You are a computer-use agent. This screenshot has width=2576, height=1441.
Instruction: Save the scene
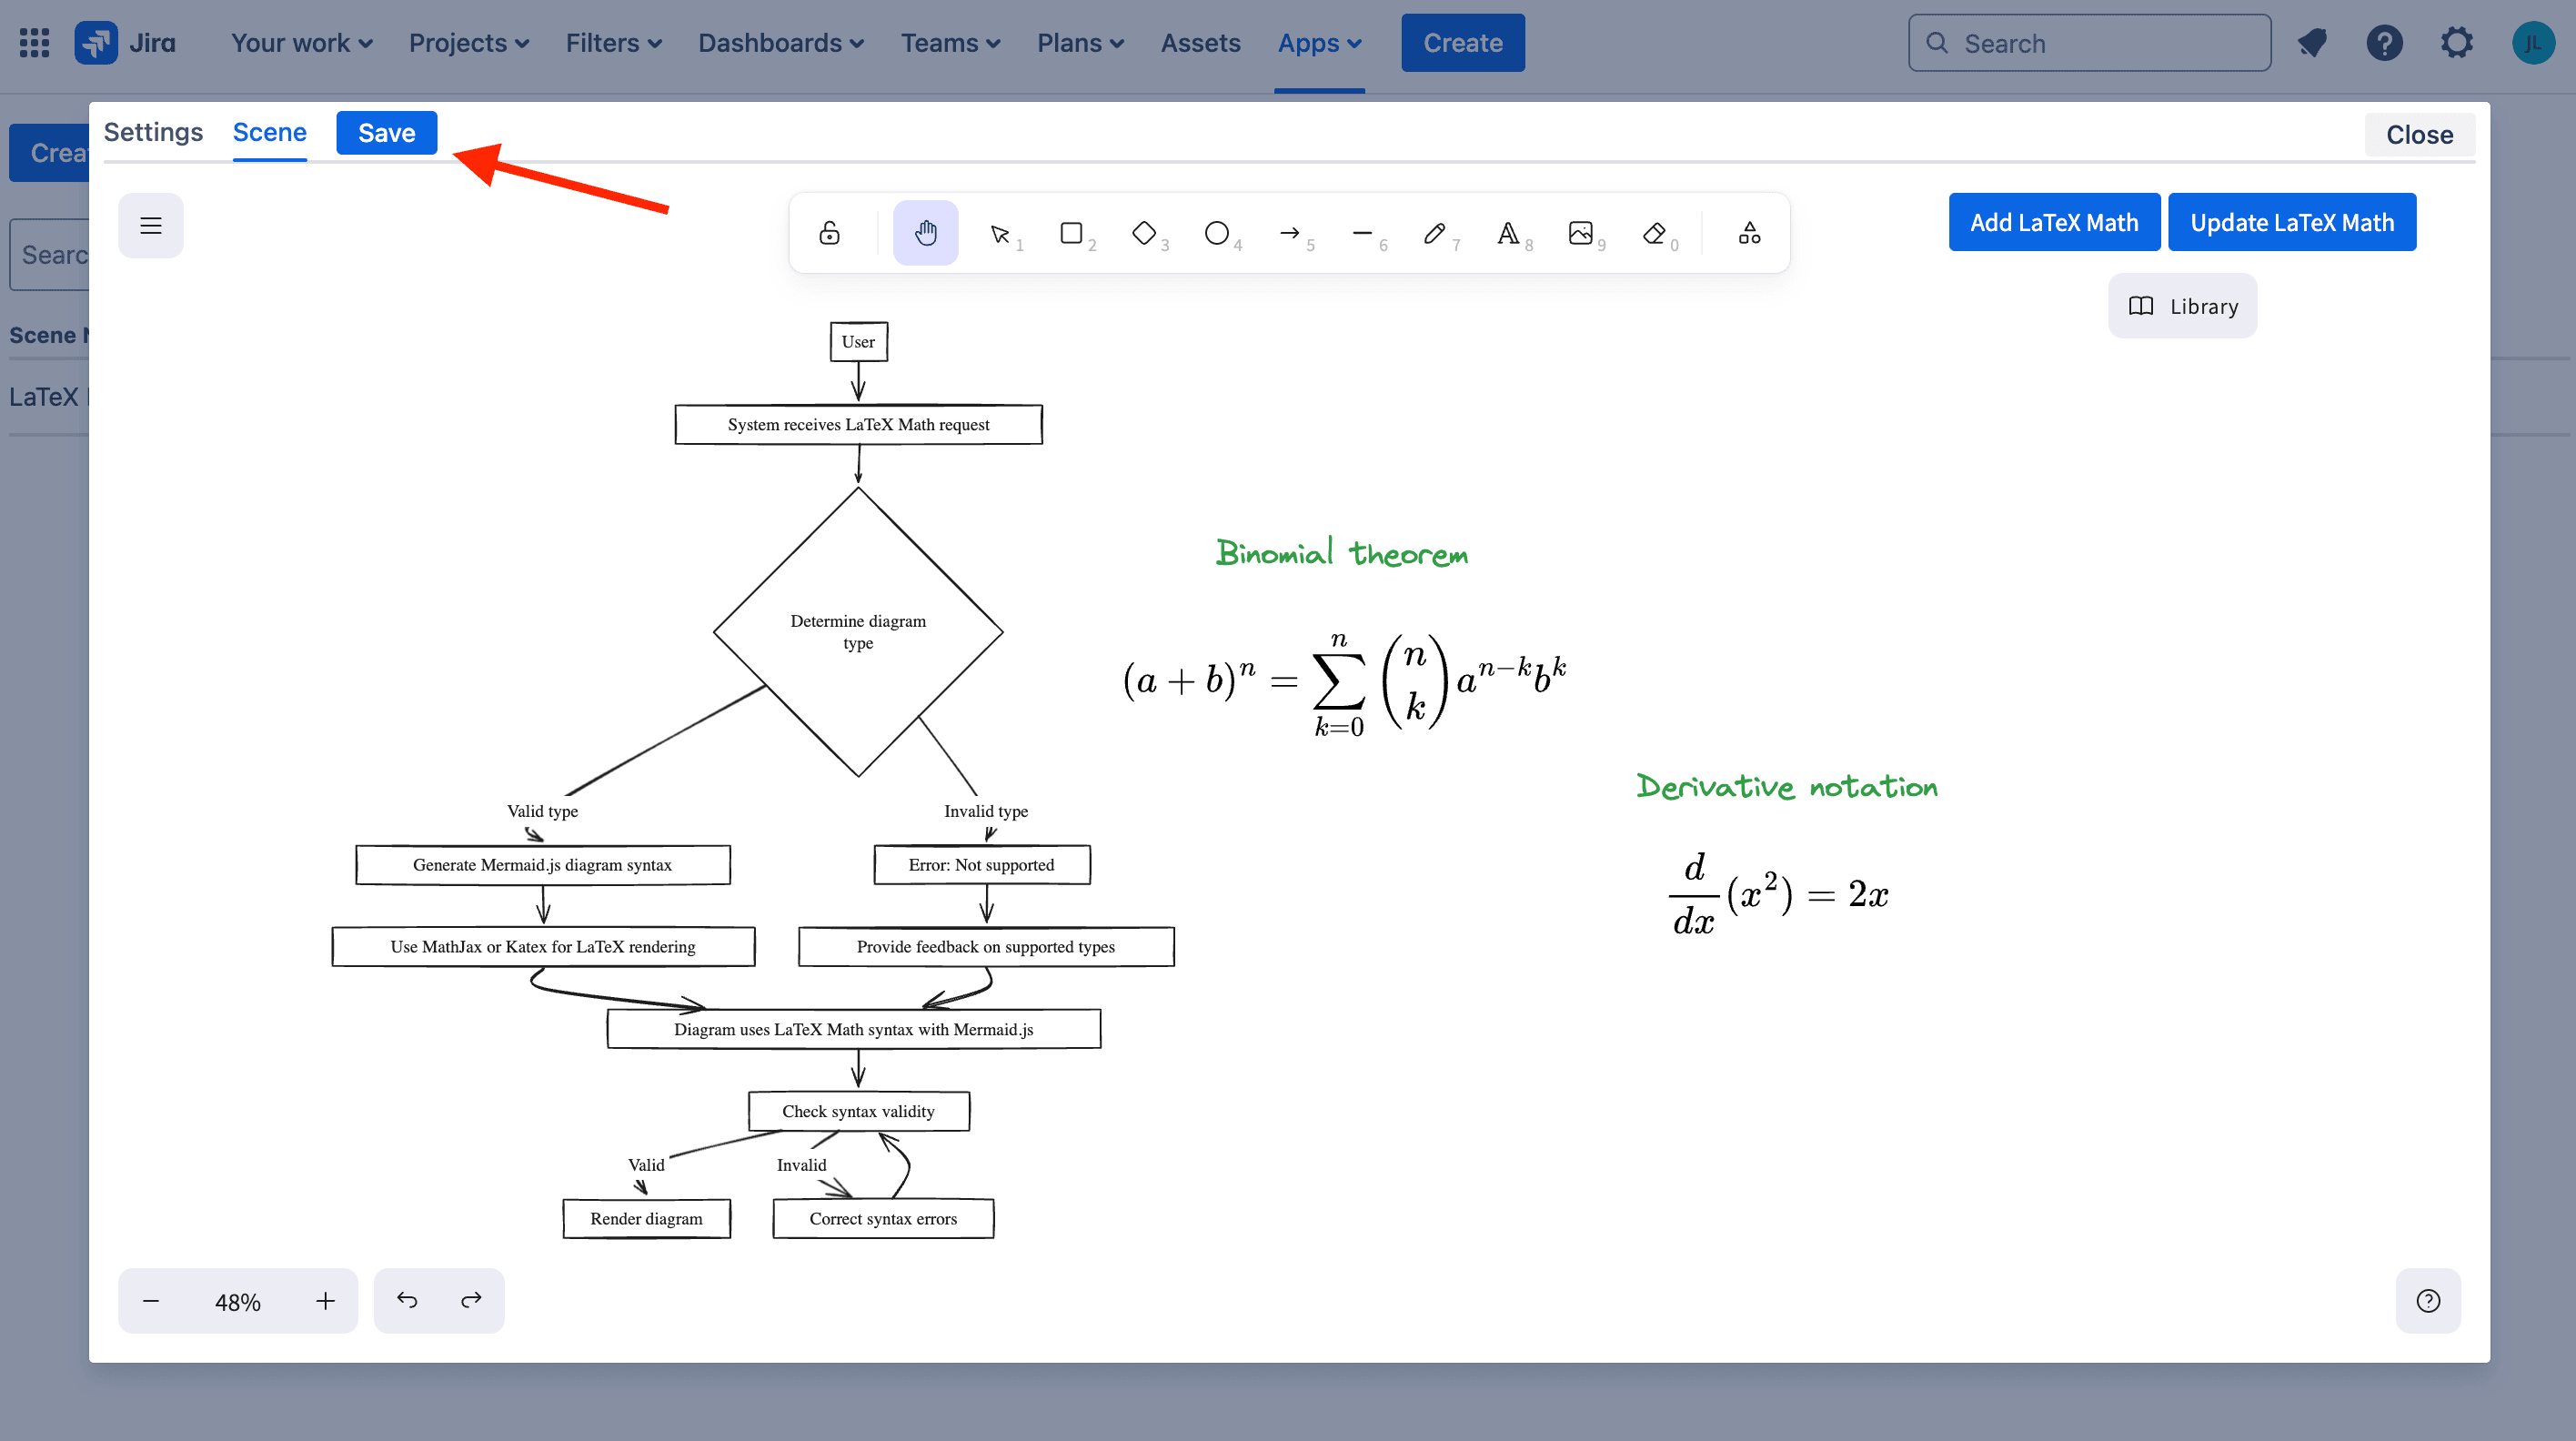coord(386,133)
